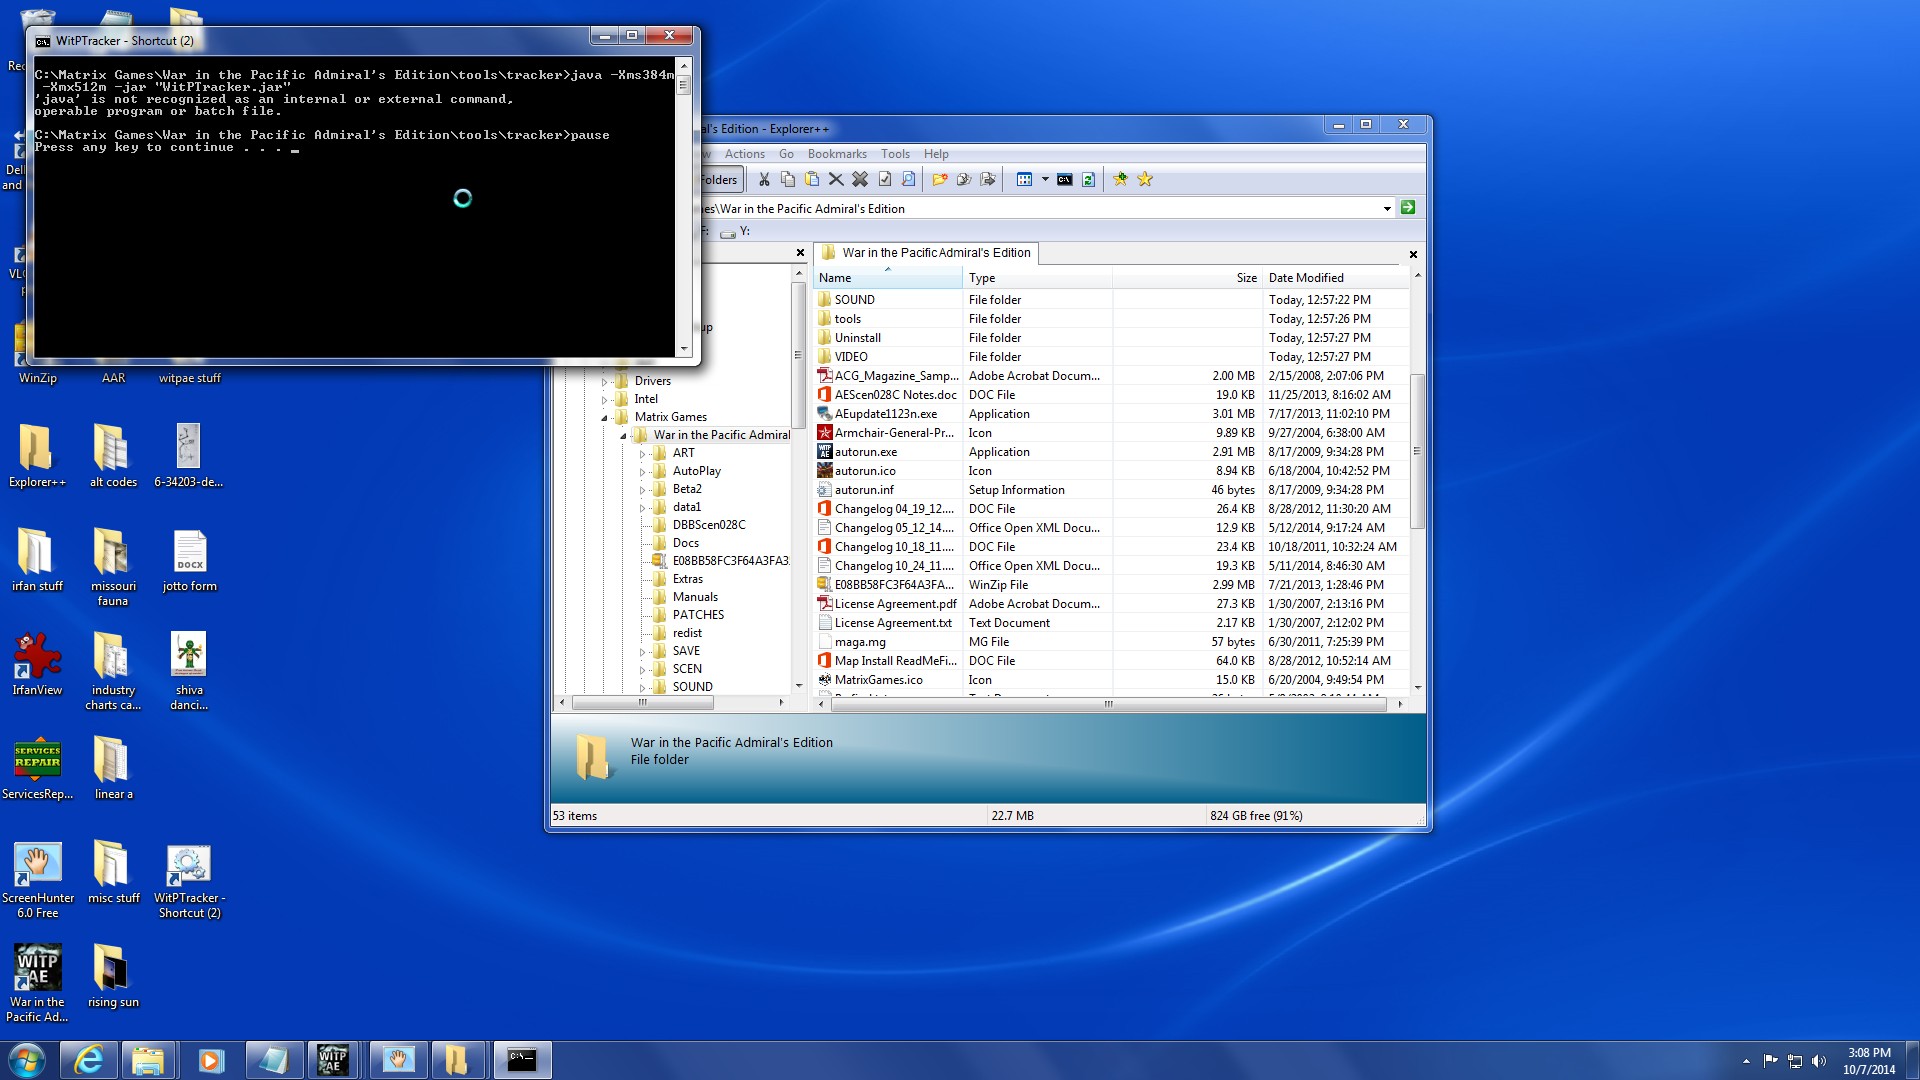Select the shiva dancing image icon
The height and width of the screenshot is (1080, 1920).
pos(189,671)
